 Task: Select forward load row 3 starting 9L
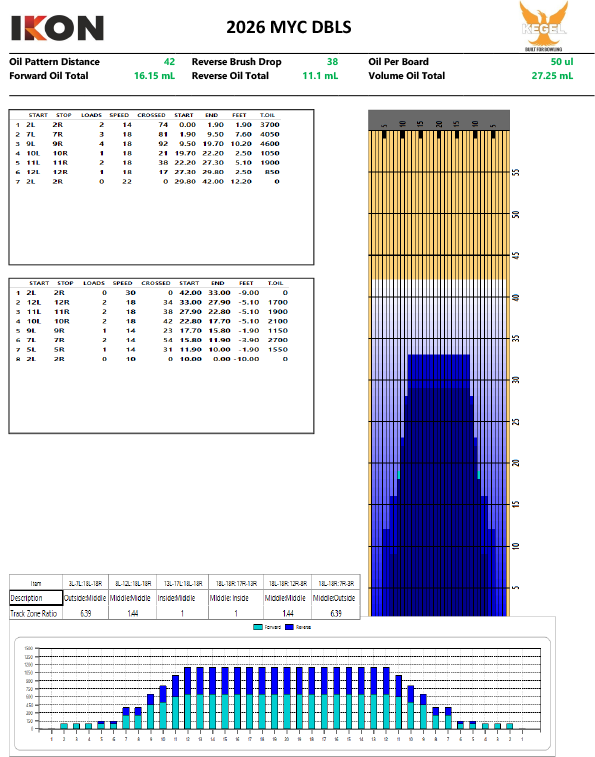click(147, 143)
